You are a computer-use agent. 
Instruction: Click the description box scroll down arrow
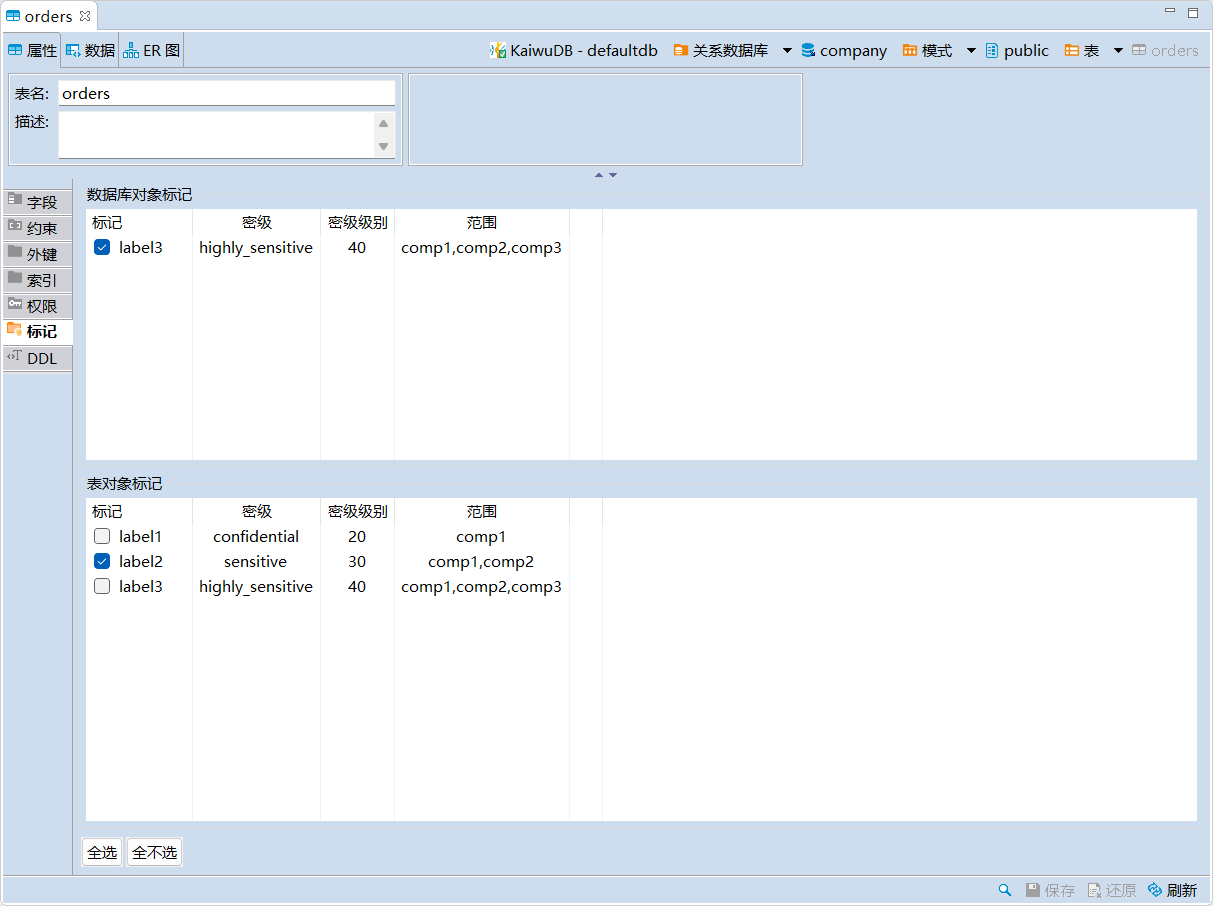(383, 147)
